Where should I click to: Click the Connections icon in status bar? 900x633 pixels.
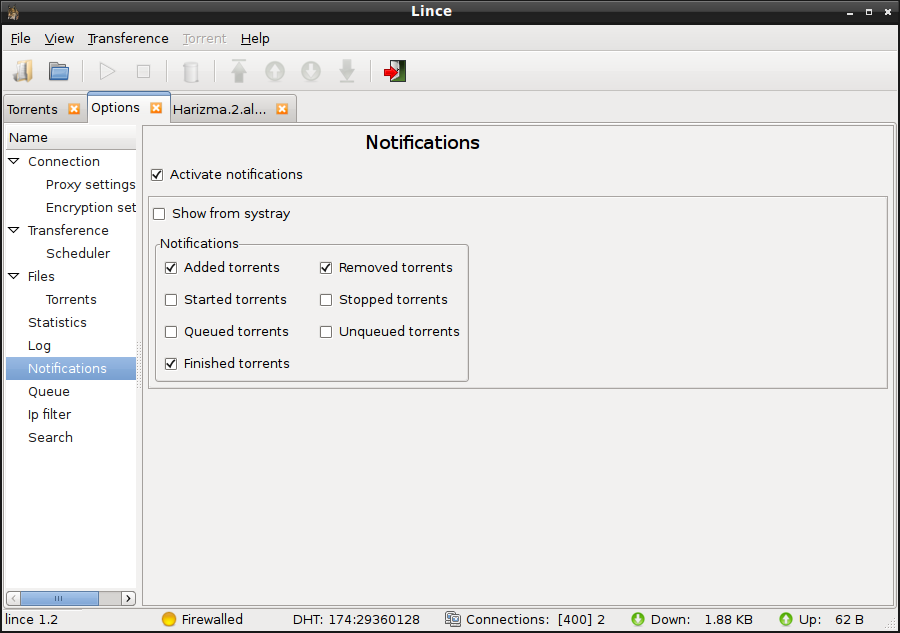[x=453, y=619]
